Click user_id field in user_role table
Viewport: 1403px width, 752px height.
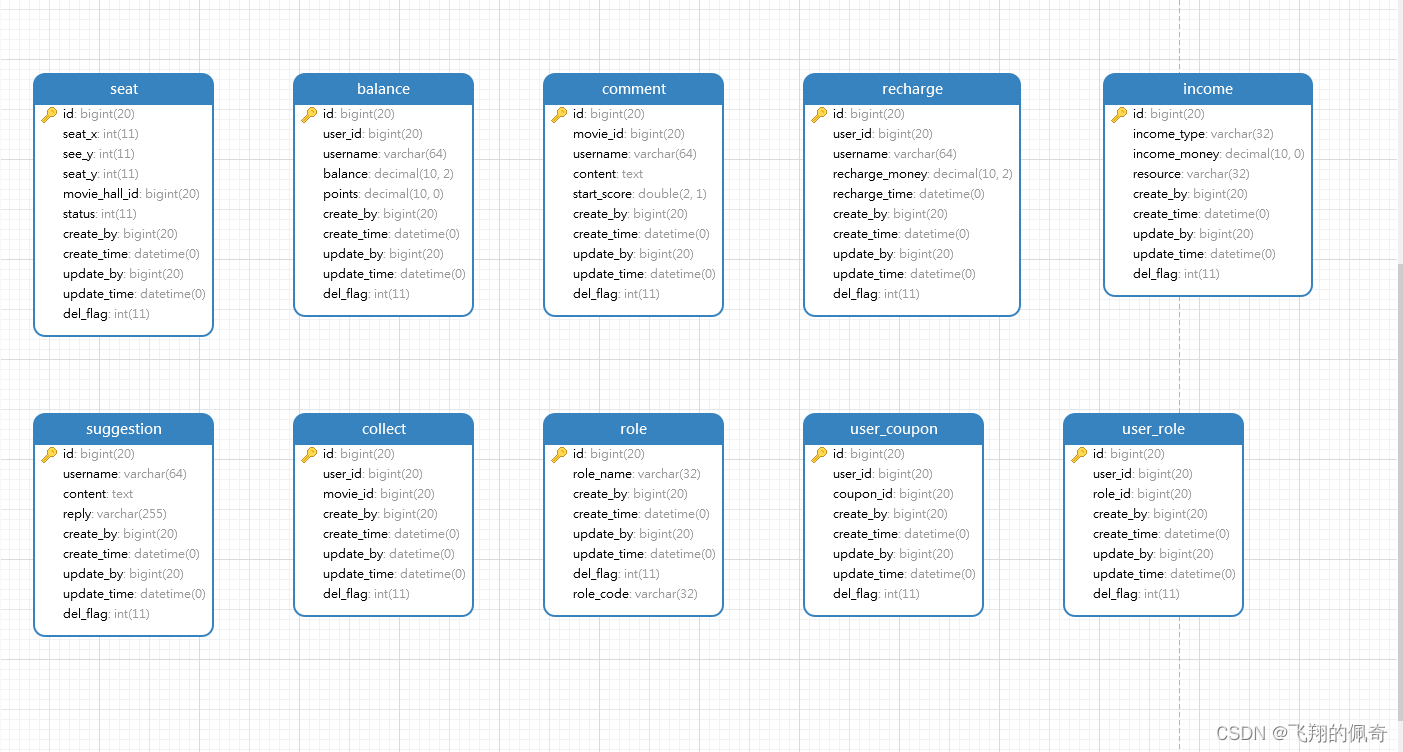(x=1143, y=474)
